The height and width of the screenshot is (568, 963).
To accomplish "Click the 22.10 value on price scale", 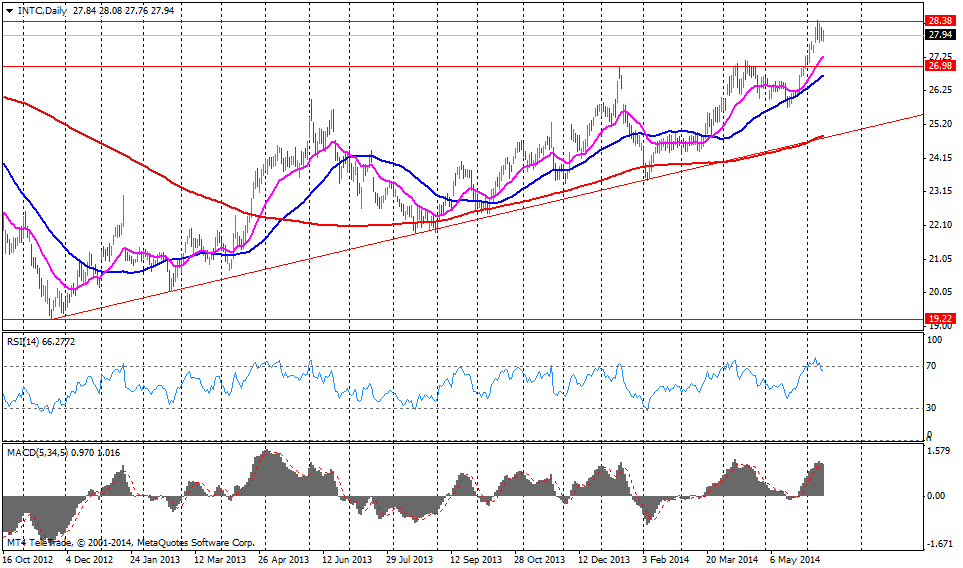I will 939,225.
